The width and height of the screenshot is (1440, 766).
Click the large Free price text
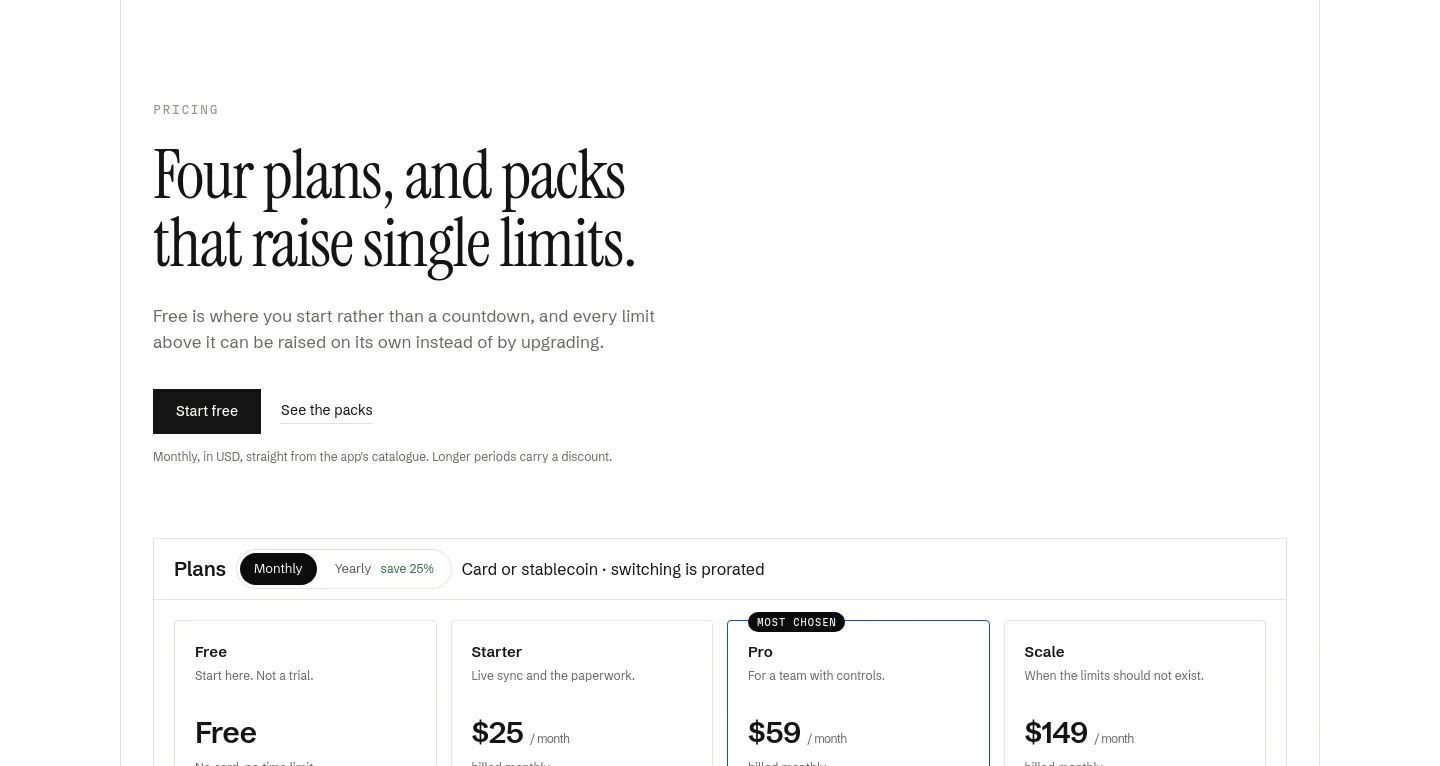pos(226,733)
